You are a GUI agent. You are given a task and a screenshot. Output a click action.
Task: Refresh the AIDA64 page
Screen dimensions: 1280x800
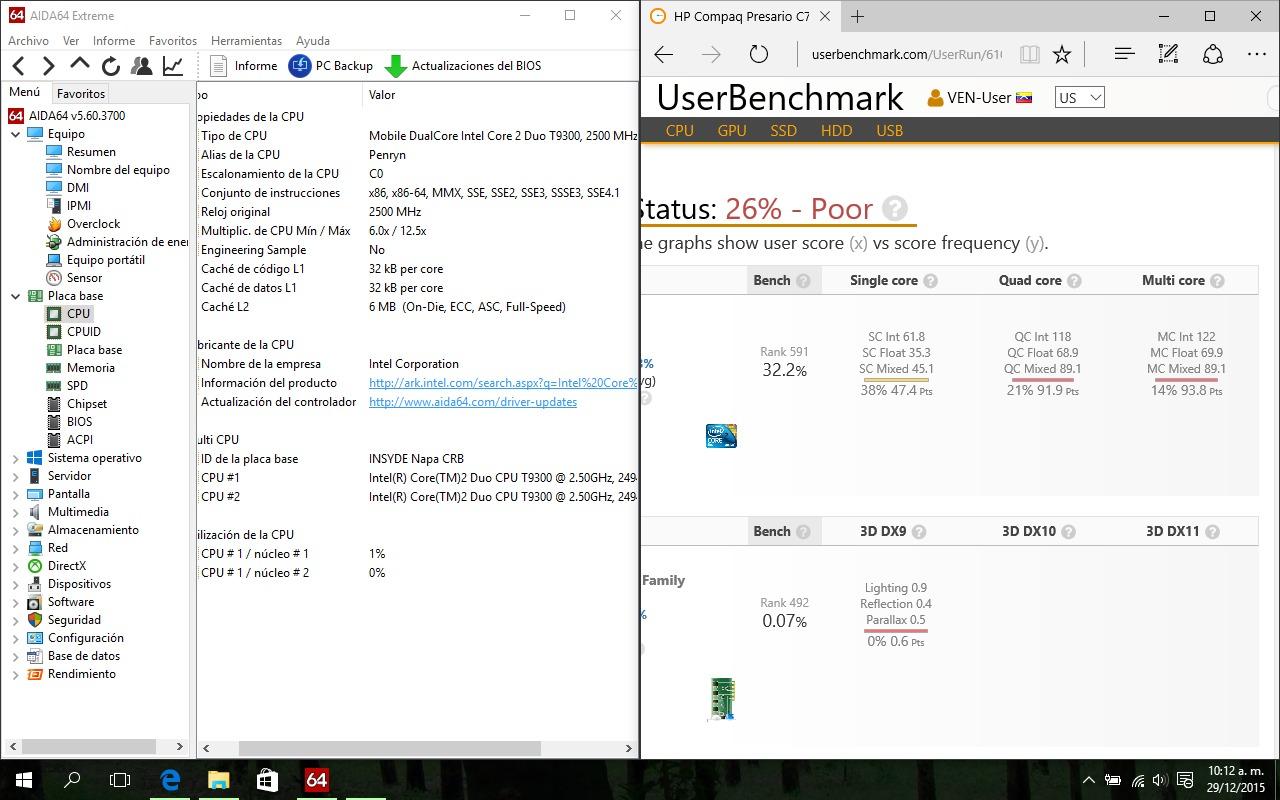point(111,66)
